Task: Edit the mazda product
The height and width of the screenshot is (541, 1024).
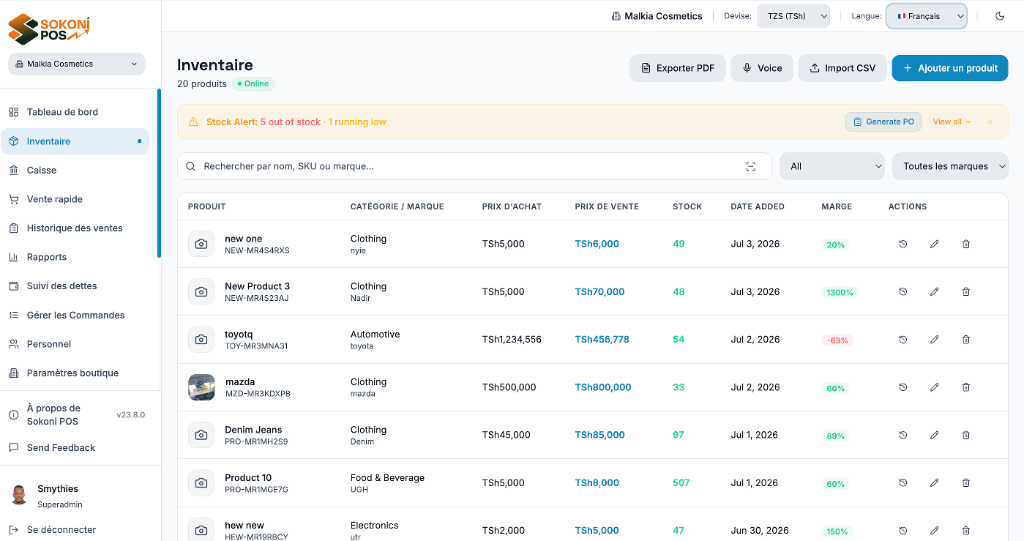Action: click(x=934, y=387)
